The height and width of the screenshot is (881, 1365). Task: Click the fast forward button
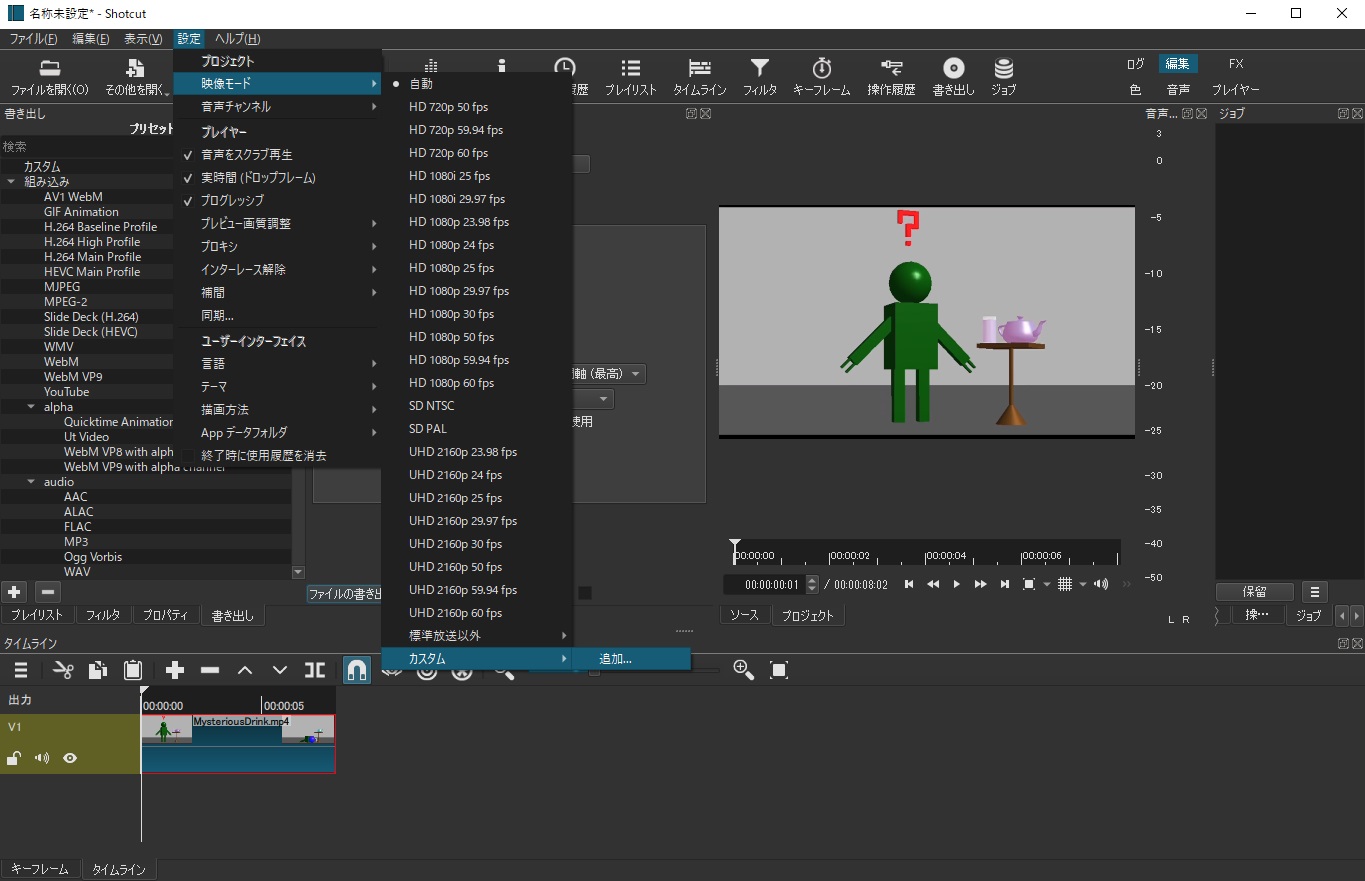(981, 584)
